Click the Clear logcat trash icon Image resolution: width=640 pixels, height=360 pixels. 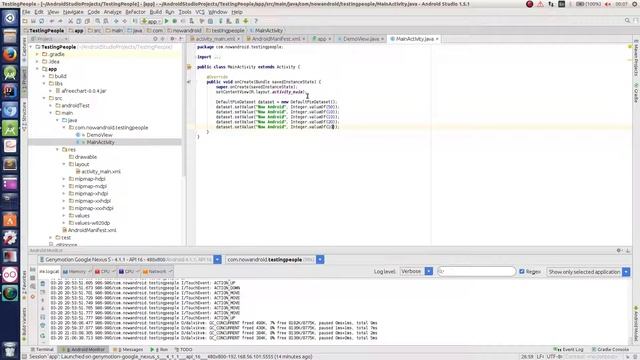click(43, 284)
